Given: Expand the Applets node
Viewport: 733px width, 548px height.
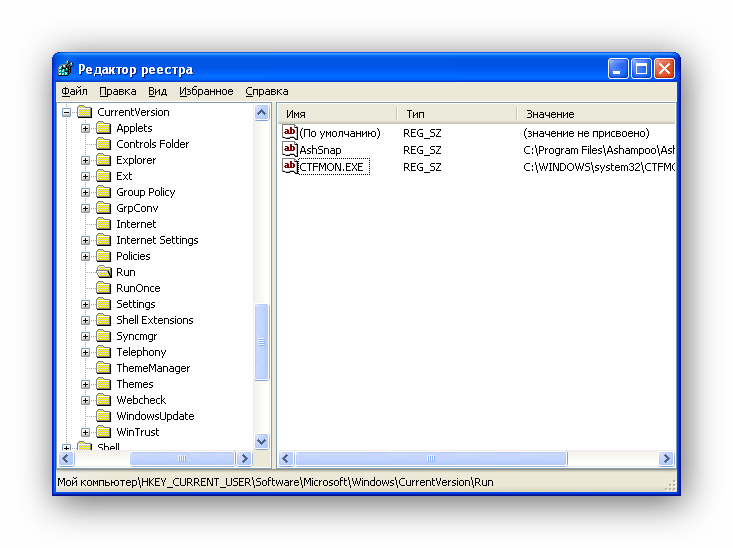Looking at the screenshot, I should (x=85, y=128).
